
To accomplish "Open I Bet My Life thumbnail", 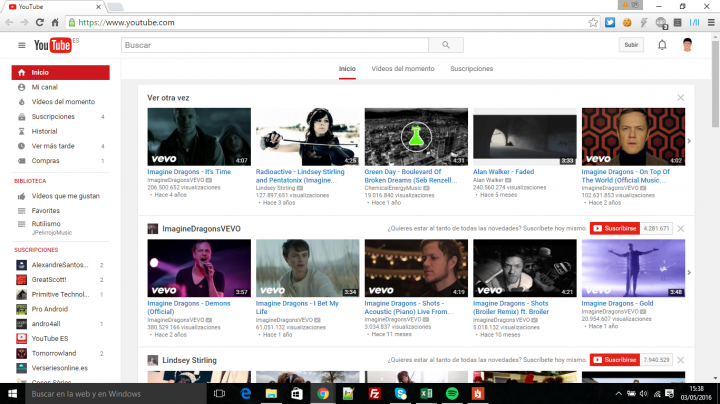I will [308, 268].
